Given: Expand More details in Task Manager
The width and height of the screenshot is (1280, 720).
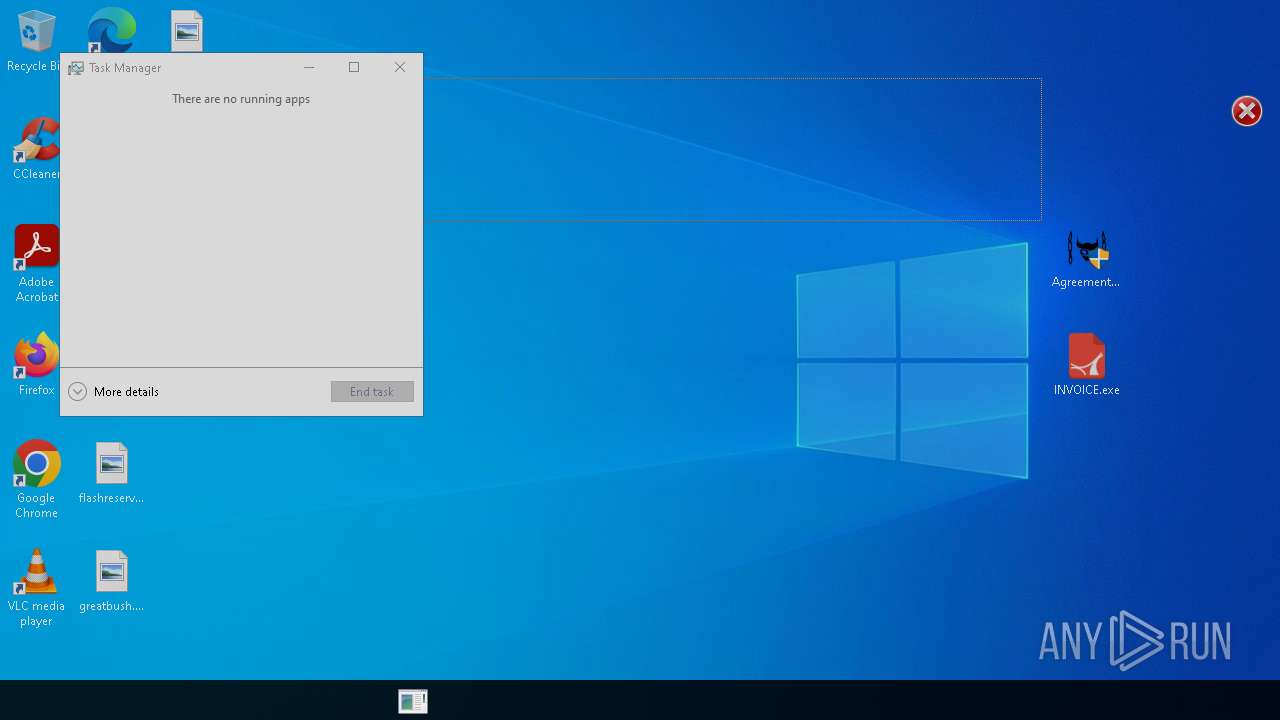Looking at the screenshot, I should [x=114, y=392].
